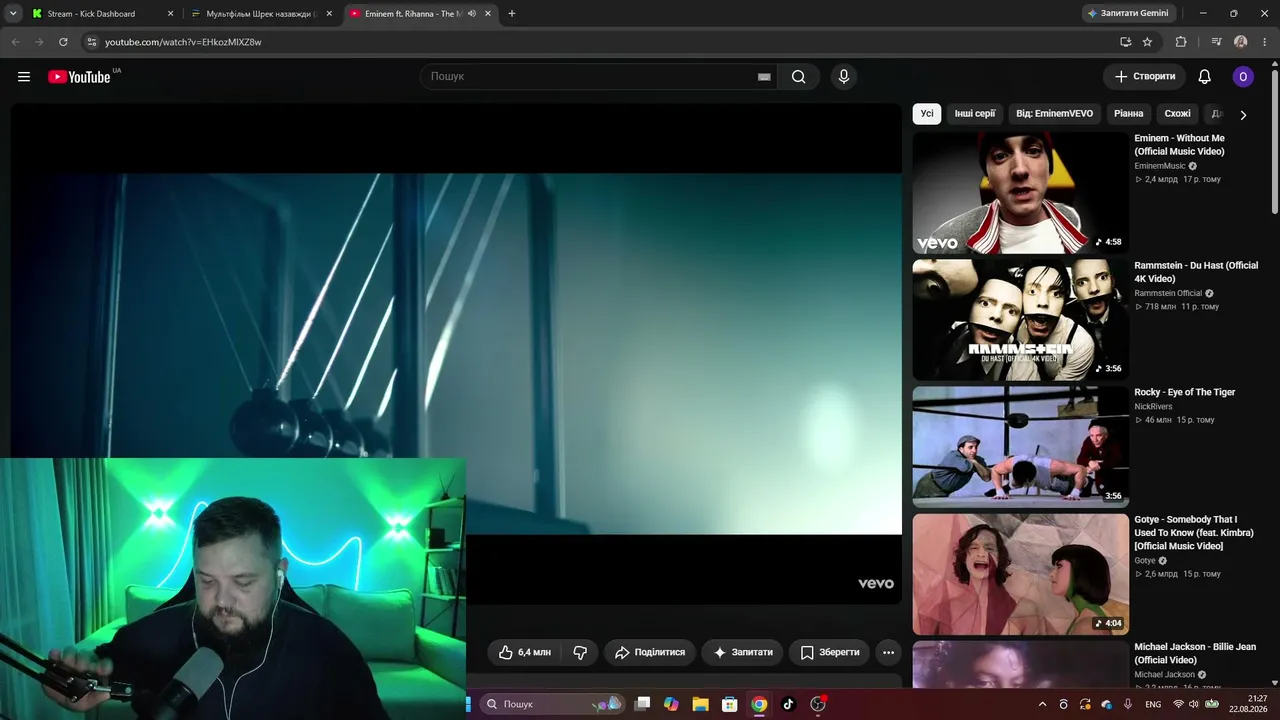Open Rocky - Eye of The Tiger title

point(1185,392)
